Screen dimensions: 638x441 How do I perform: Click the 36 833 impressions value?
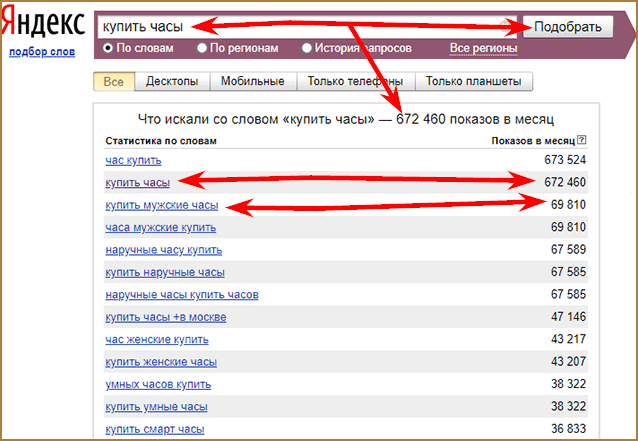(568, 428)
